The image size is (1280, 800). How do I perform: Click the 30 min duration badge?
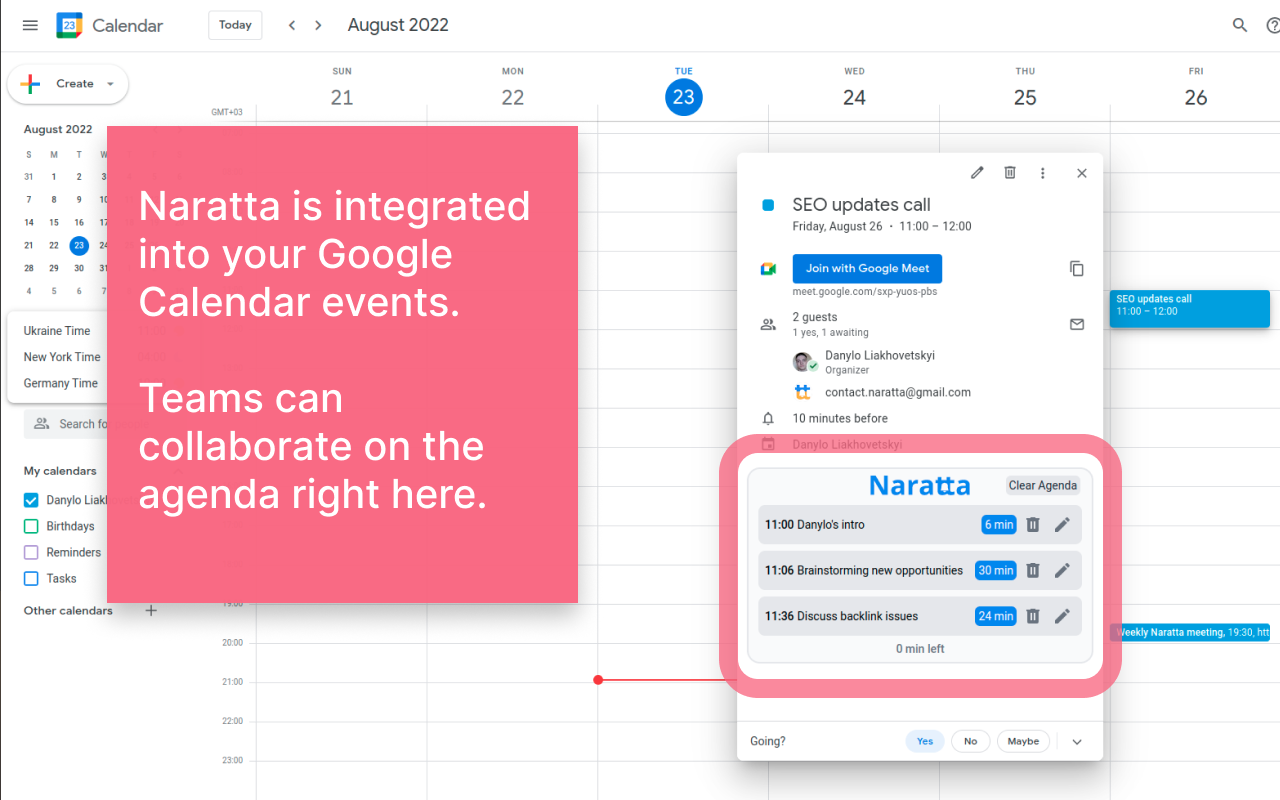(996, 570)
